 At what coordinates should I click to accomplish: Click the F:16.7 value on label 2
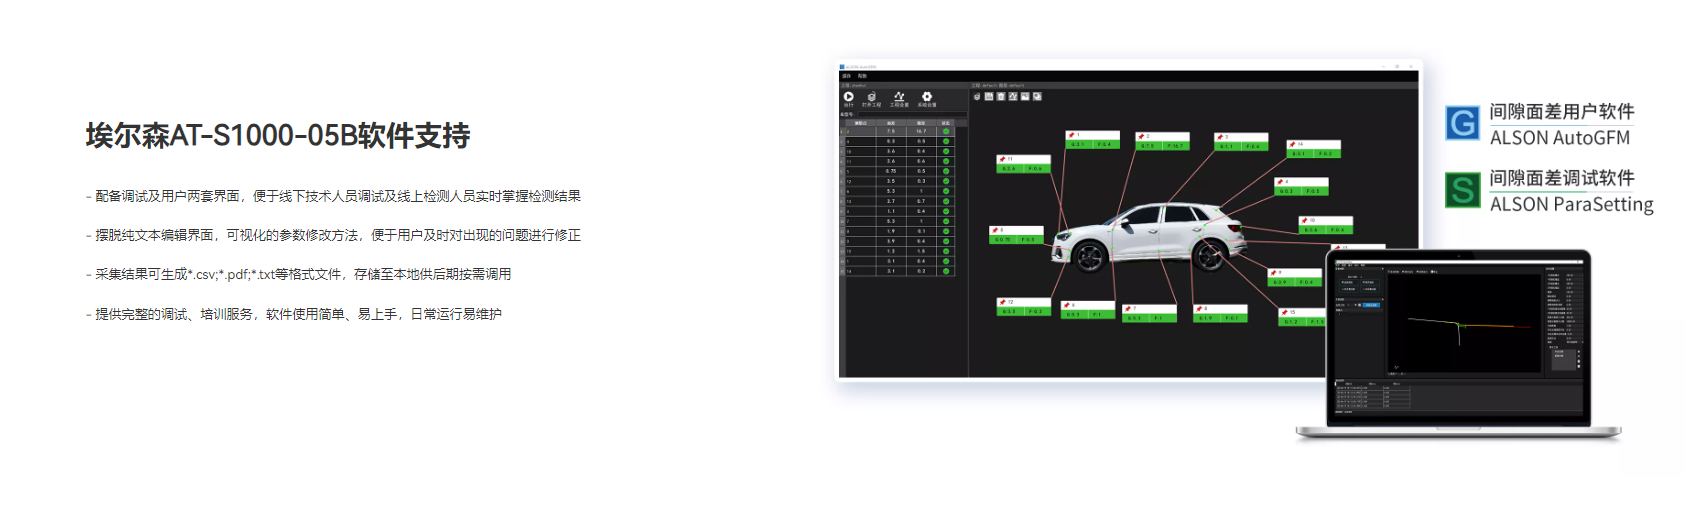coord(1176,146)
